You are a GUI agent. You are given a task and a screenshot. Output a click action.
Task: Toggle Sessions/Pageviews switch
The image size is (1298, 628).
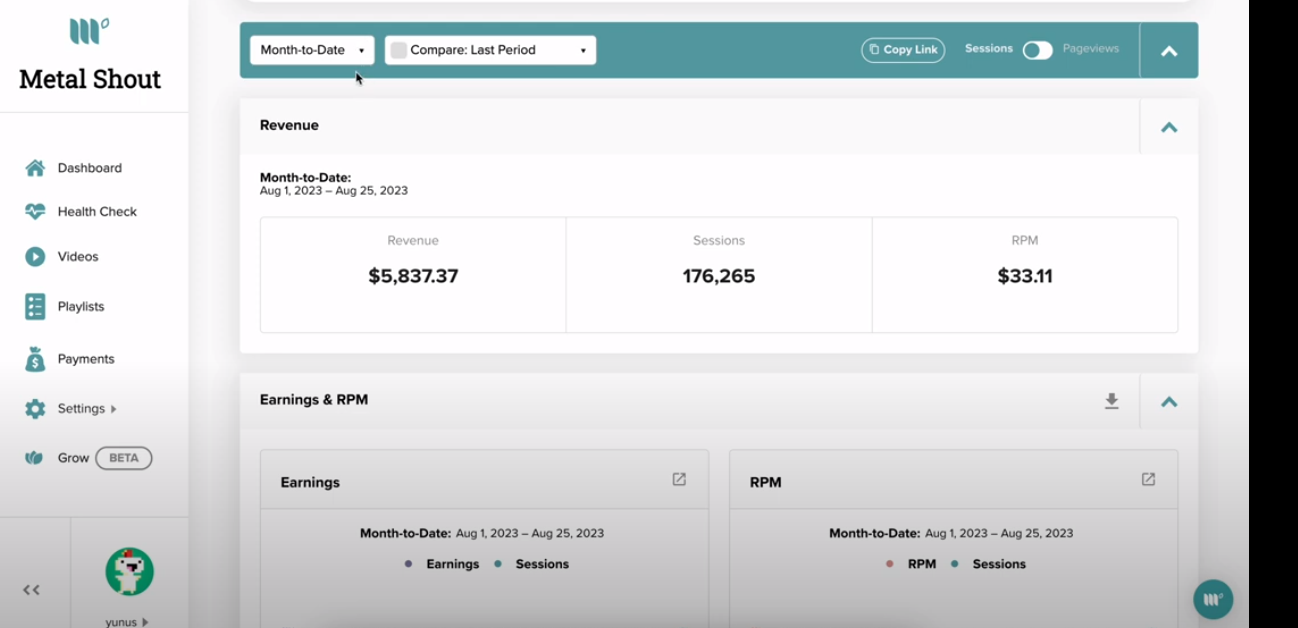click(x=1037, y=50)
